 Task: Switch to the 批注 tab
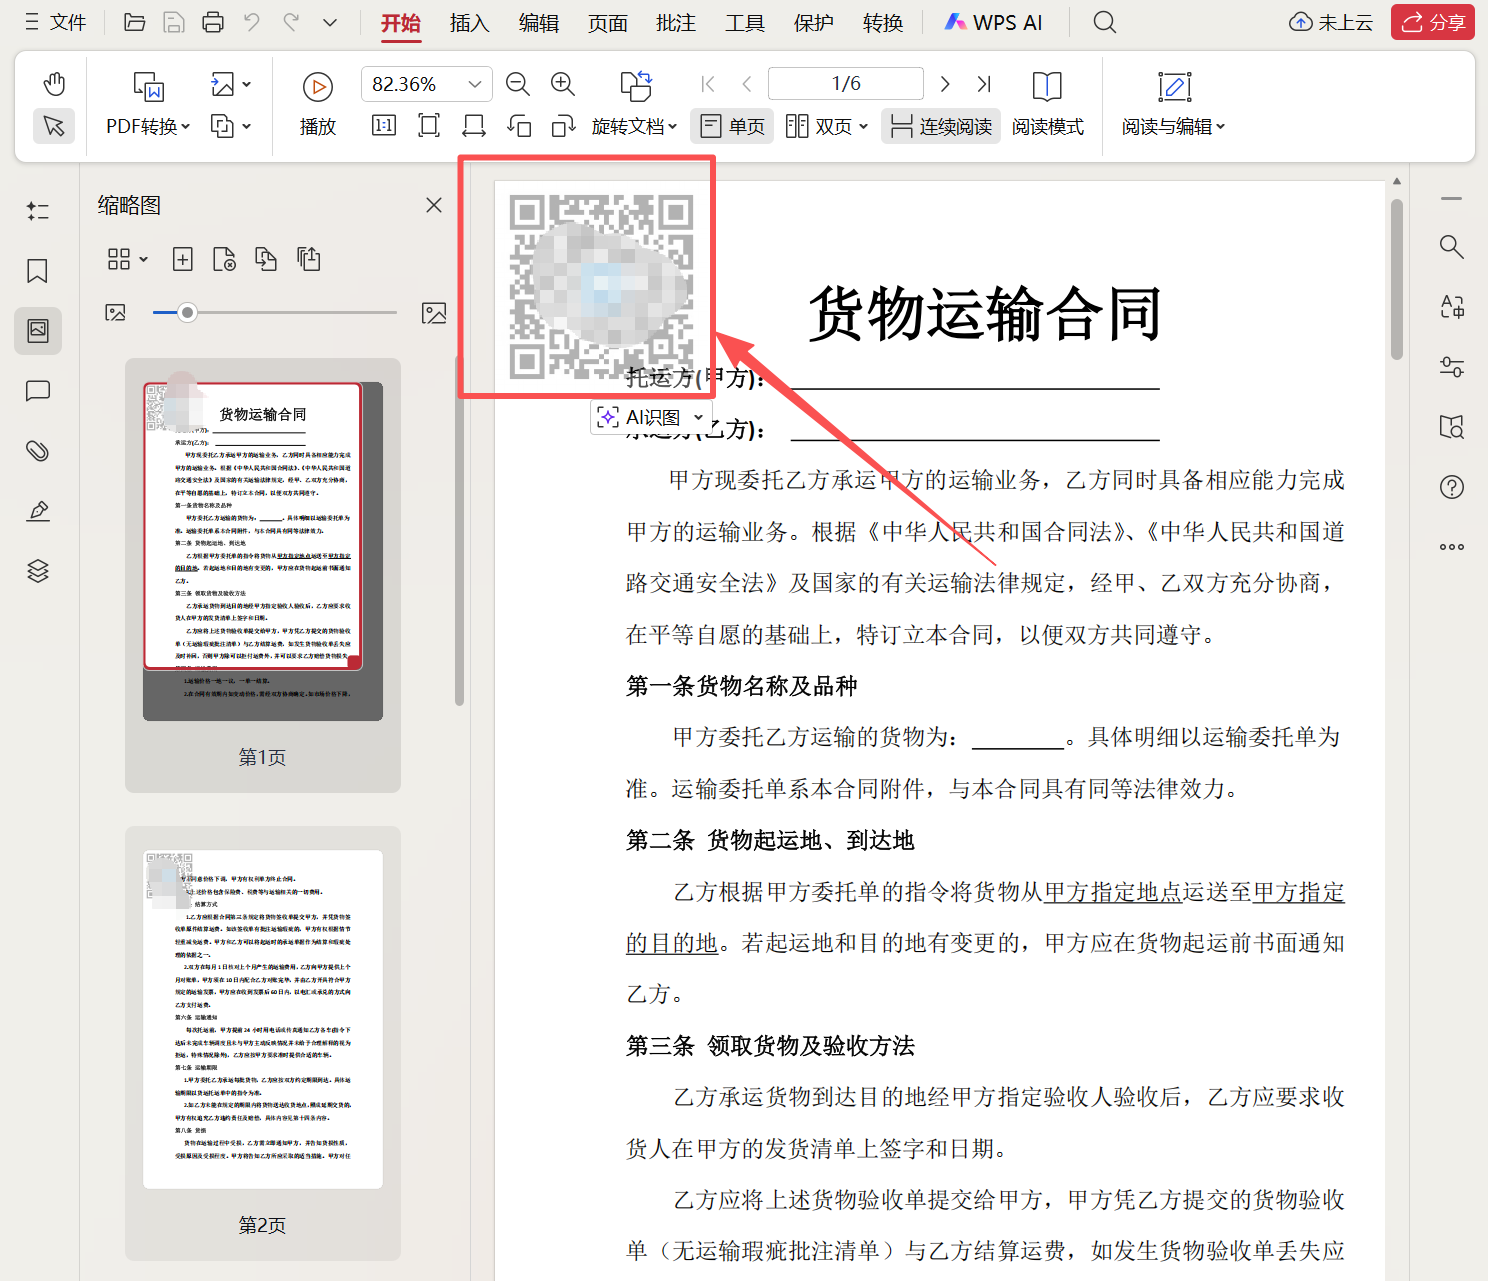click(676, 23)
